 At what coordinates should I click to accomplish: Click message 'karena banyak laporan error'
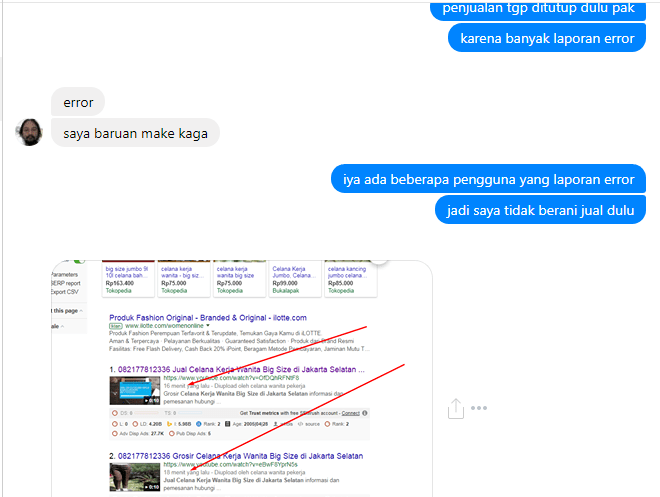tap(547, 38)
